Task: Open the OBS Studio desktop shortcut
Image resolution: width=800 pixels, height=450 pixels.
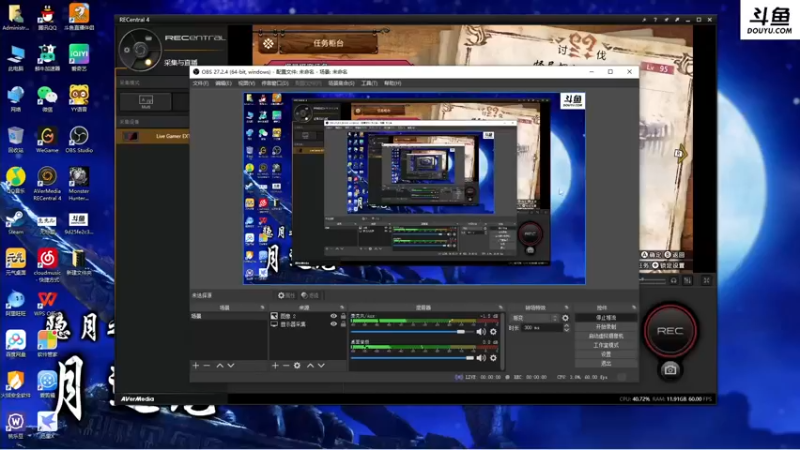Action: pos(79,139)
